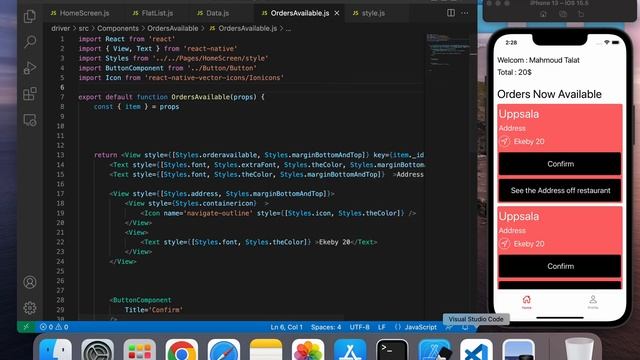This screenshot has width=640, height=360.
Task: Split the editor to the right
Action: pos(451,13)
